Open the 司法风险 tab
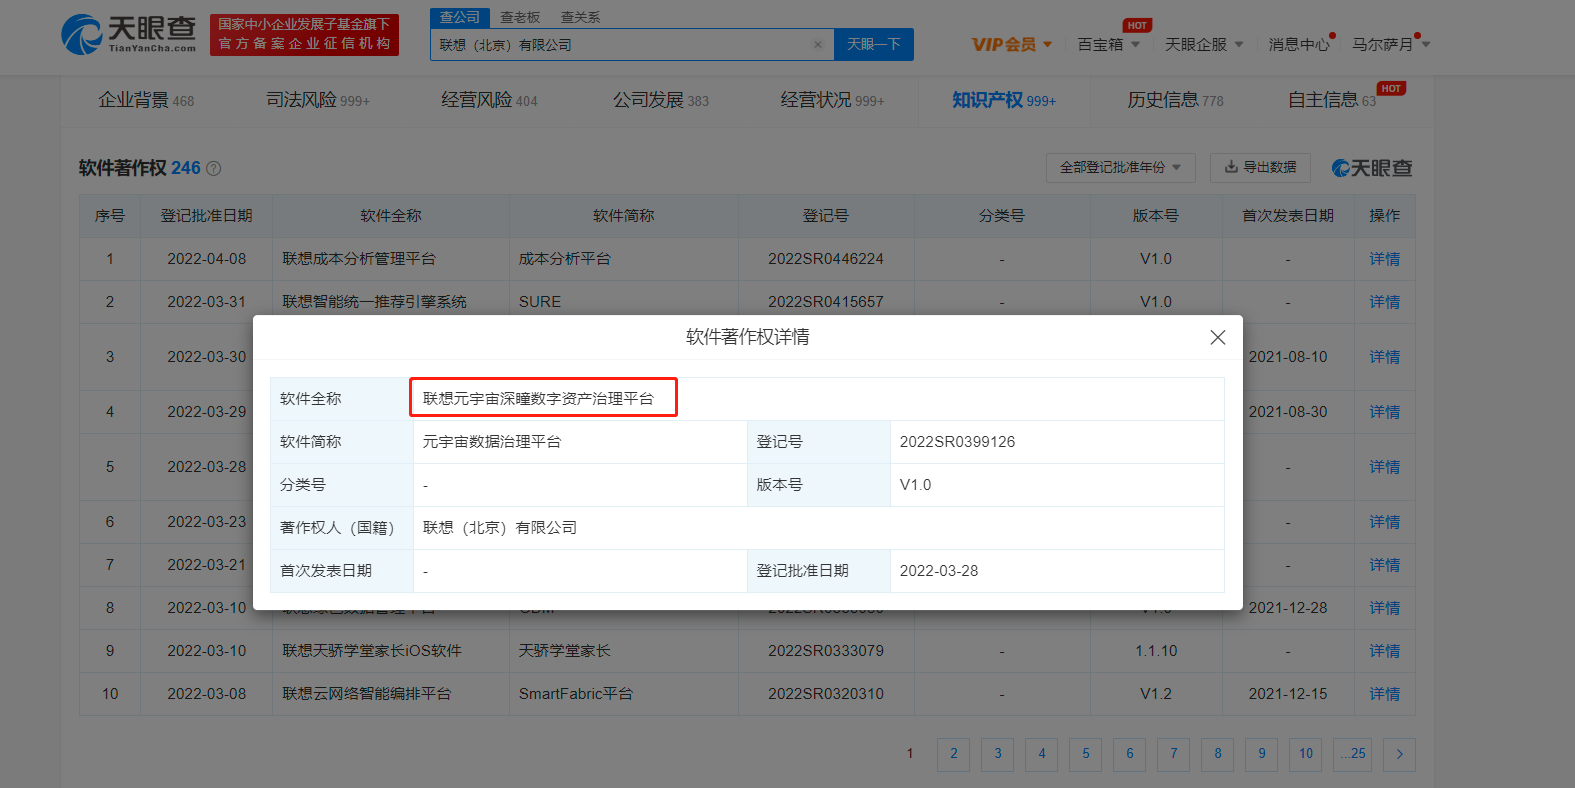Viewport: 1575px width, 788px height. 317,100
